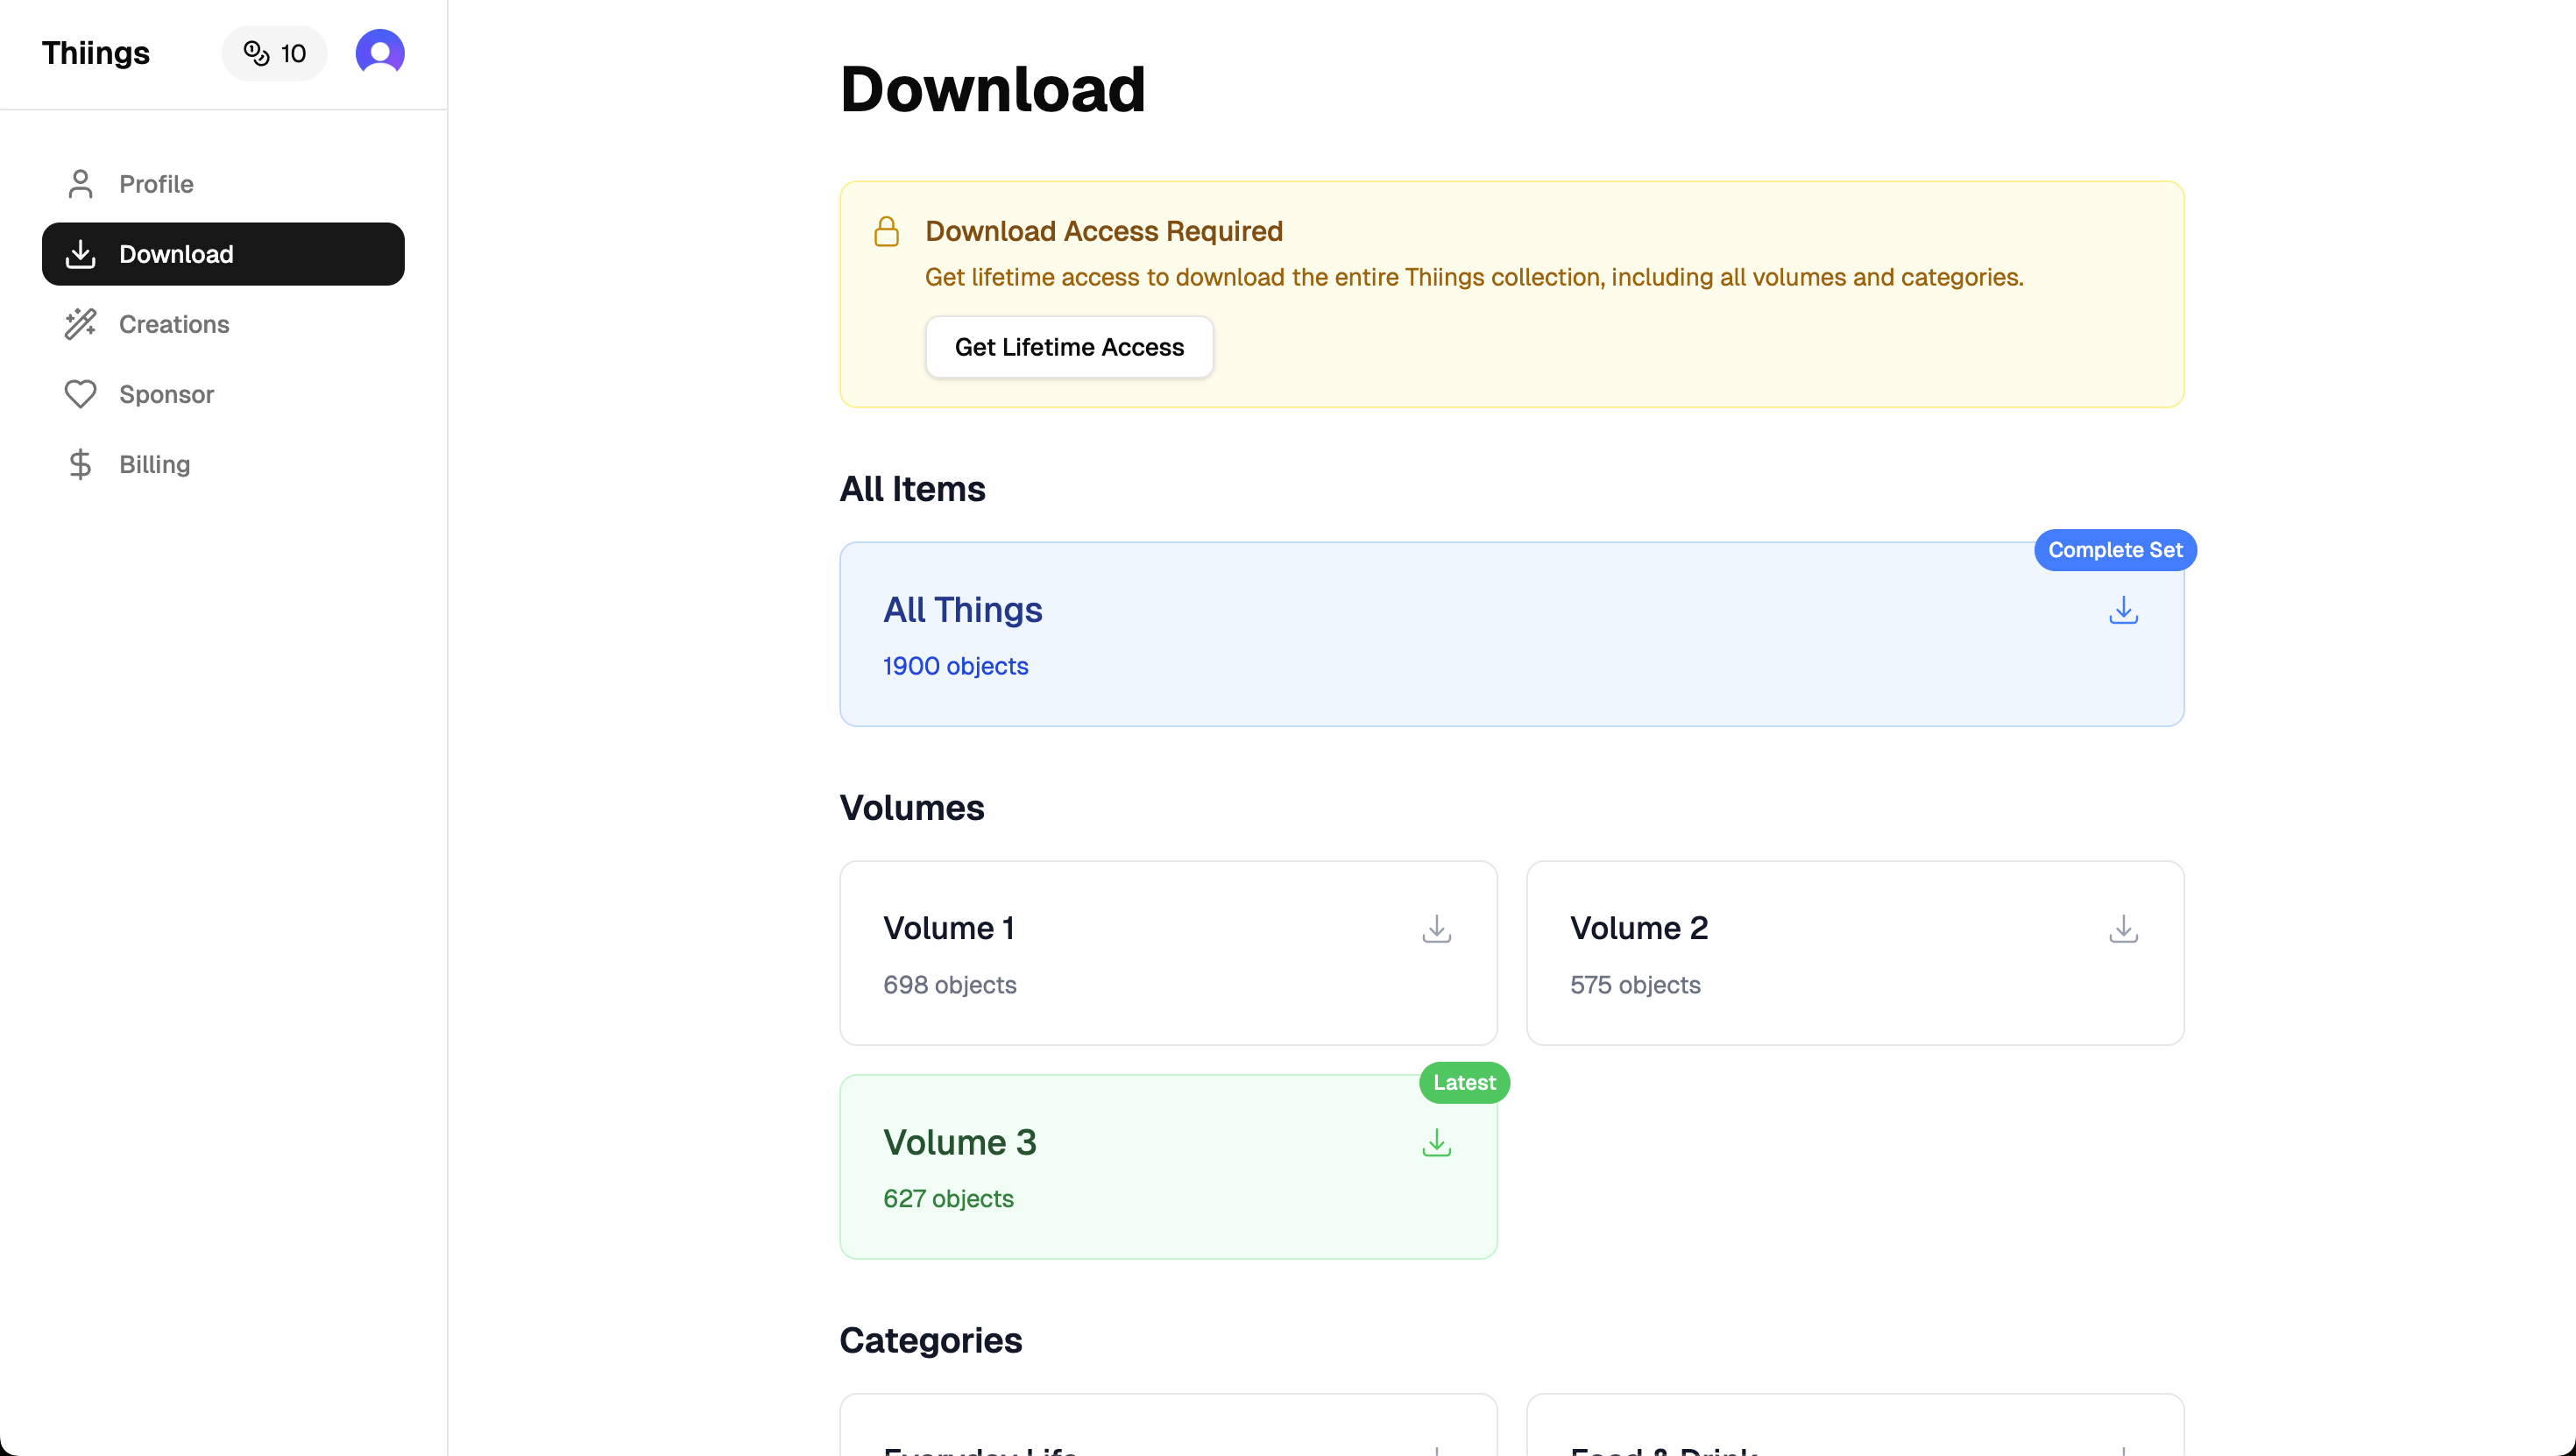Click the Thiings logo text

96,53
